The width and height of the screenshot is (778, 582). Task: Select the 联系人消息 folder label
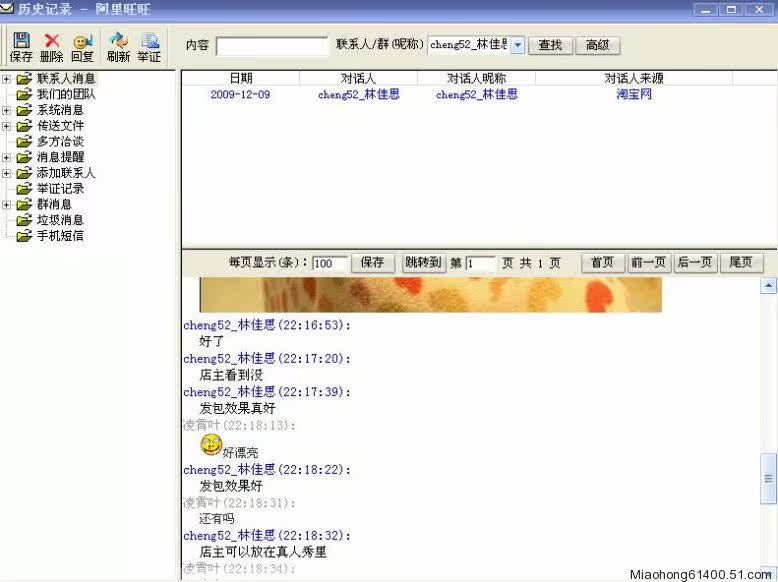click(66, 78)
